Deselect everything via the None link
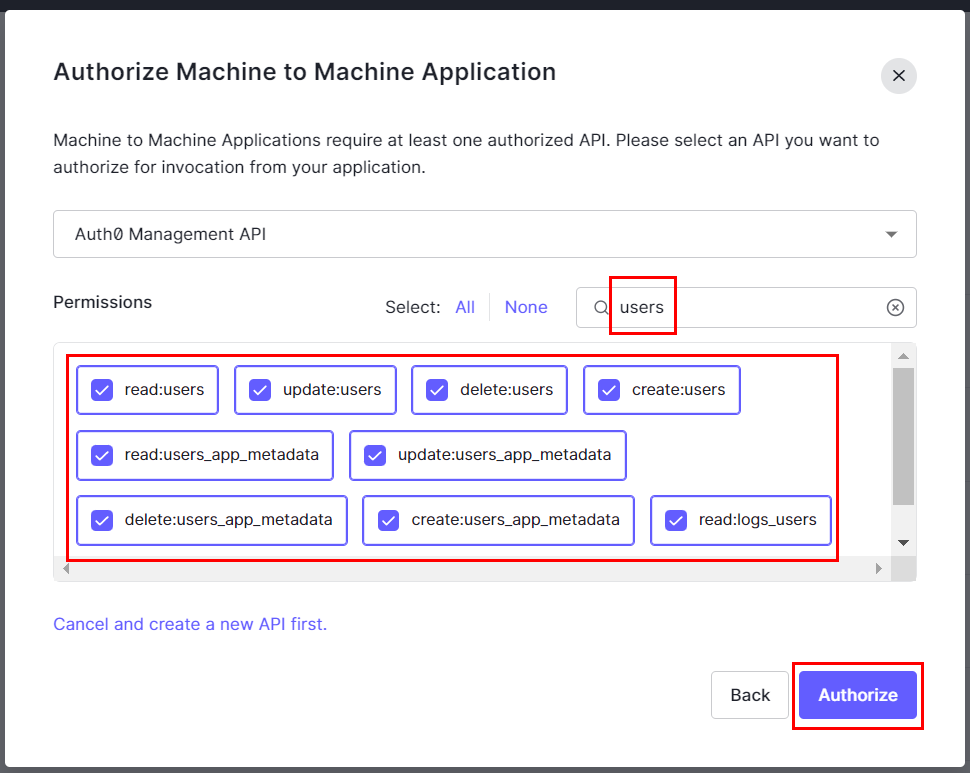The height and width of the screenshot is (773, 970). [525, 307]
